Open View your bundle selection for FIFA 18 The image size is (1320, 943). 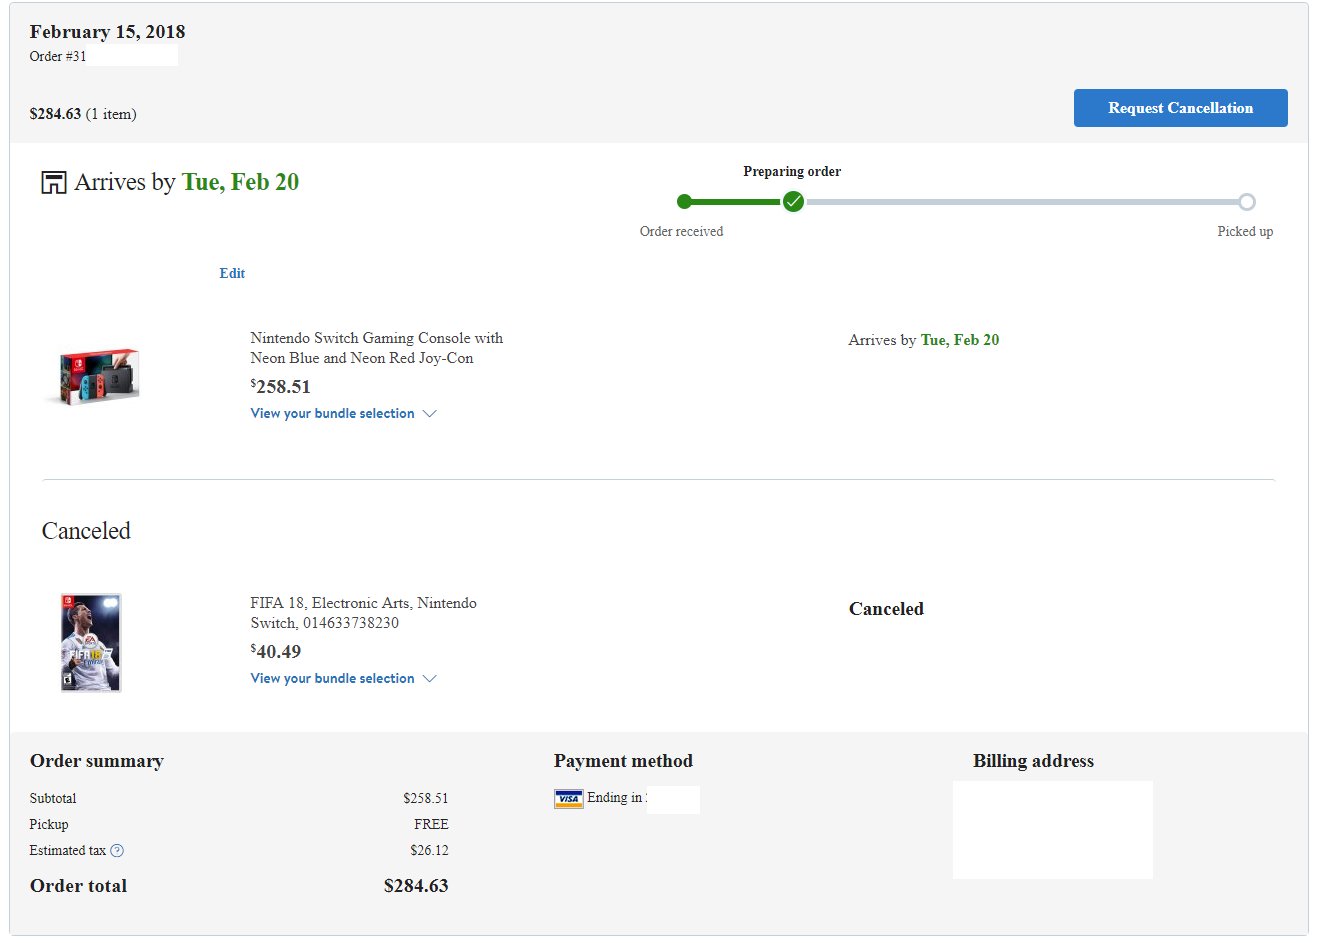332,678
